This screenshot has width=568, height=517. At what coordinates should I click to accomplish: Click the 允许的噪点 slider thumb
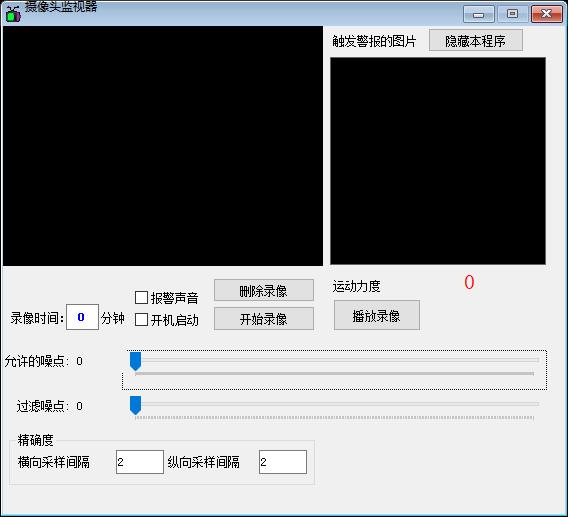click(135, 361)
